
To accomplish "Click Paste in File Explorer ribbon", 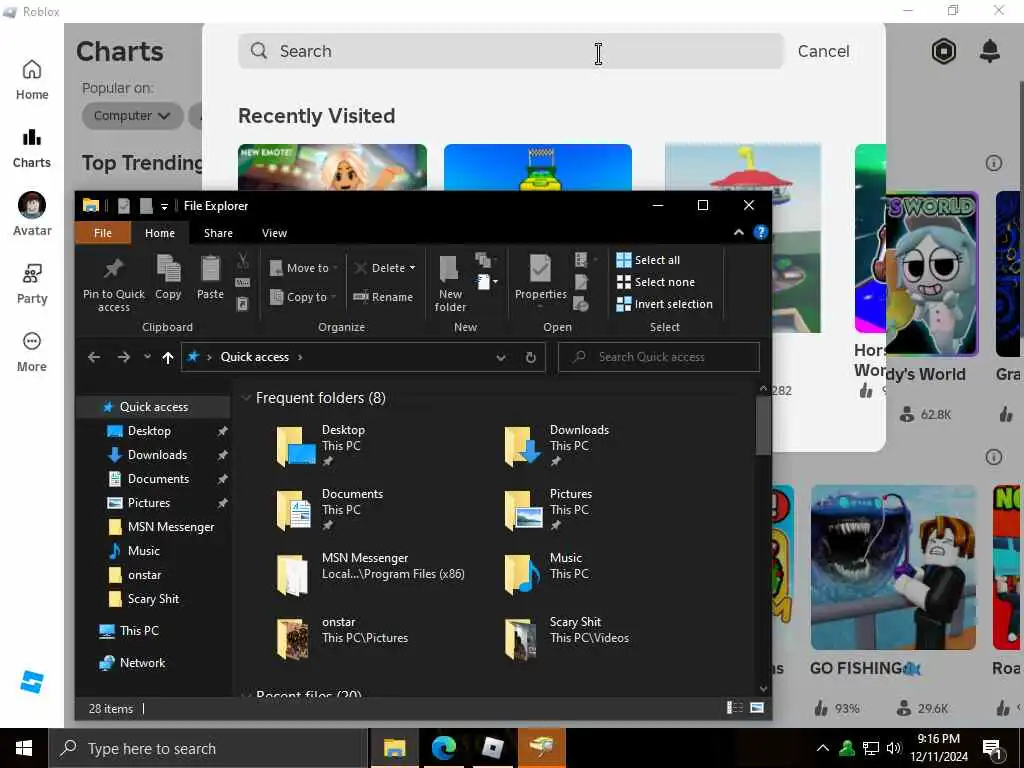I will click(x=210, y=277).
